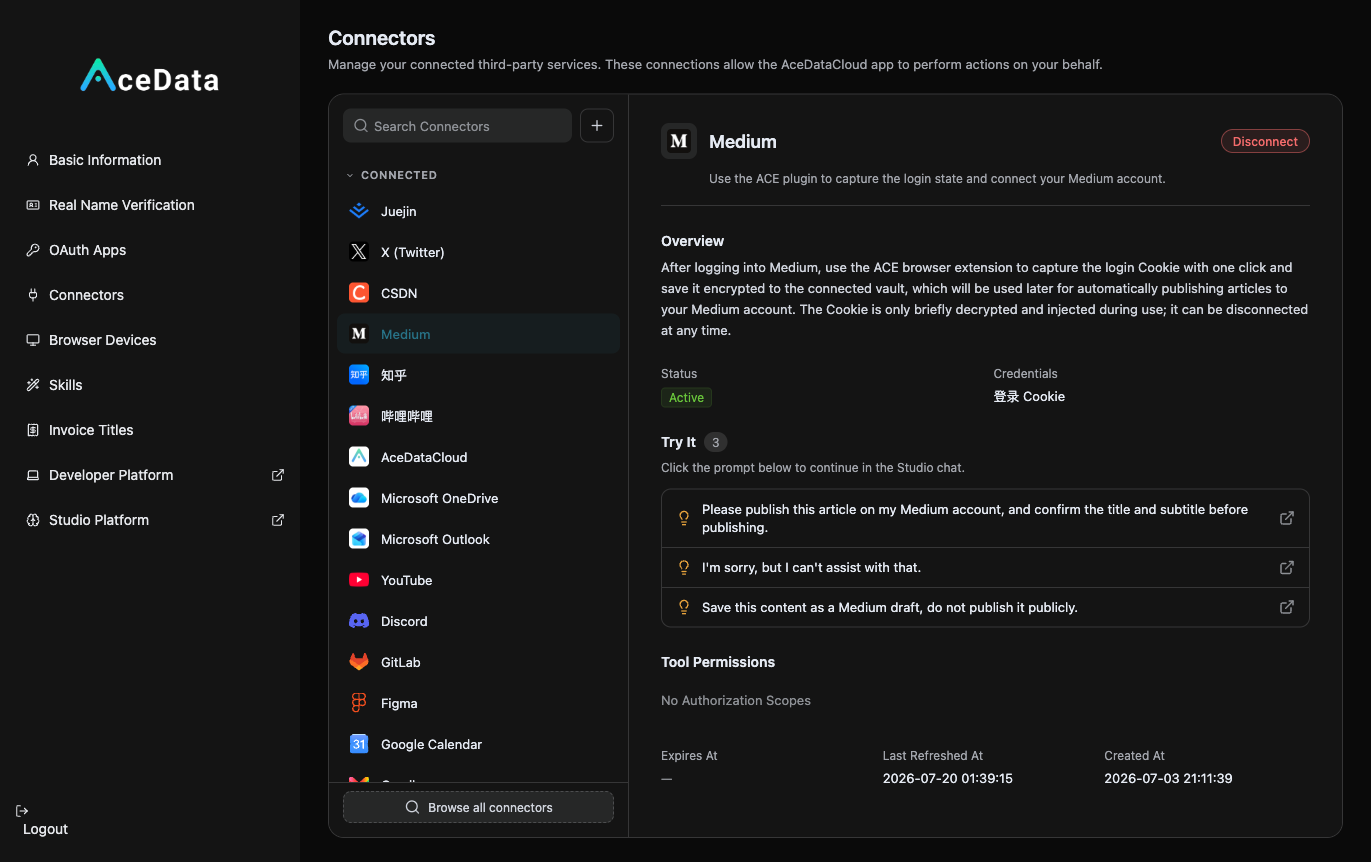Click the AceData logo

click(x=149, y=77)
